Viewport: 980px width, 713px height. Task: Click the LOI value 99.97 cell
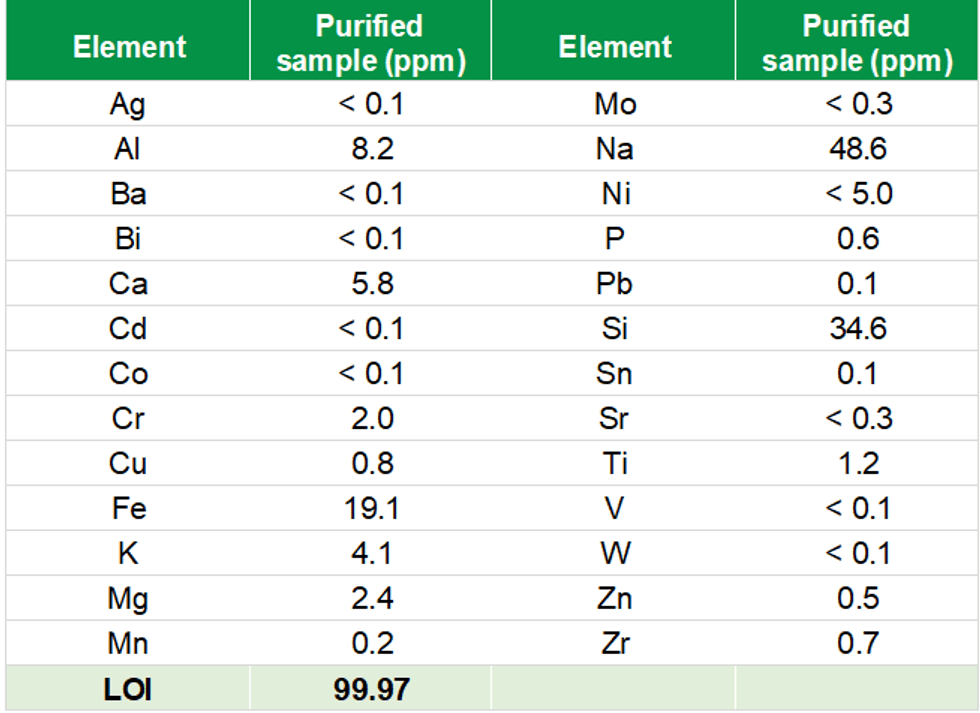(x=371, y=688)
